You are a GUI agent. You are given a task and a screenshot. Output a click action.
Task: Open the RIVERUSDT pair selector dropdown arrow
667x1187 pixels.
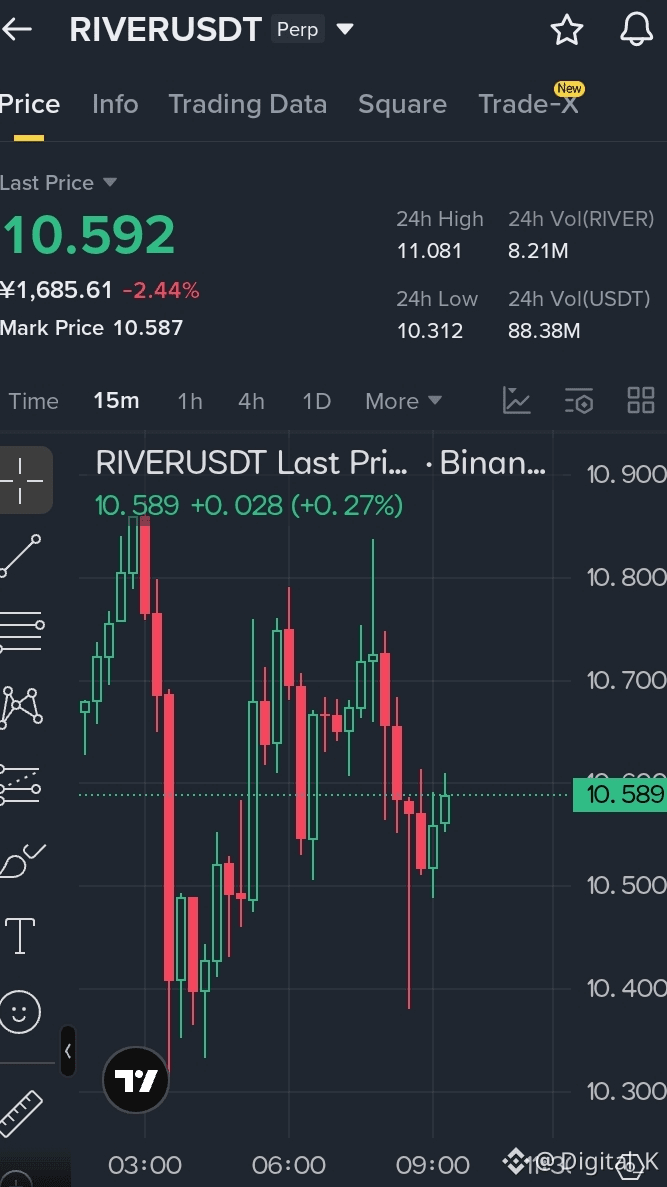tap(344, 30)
